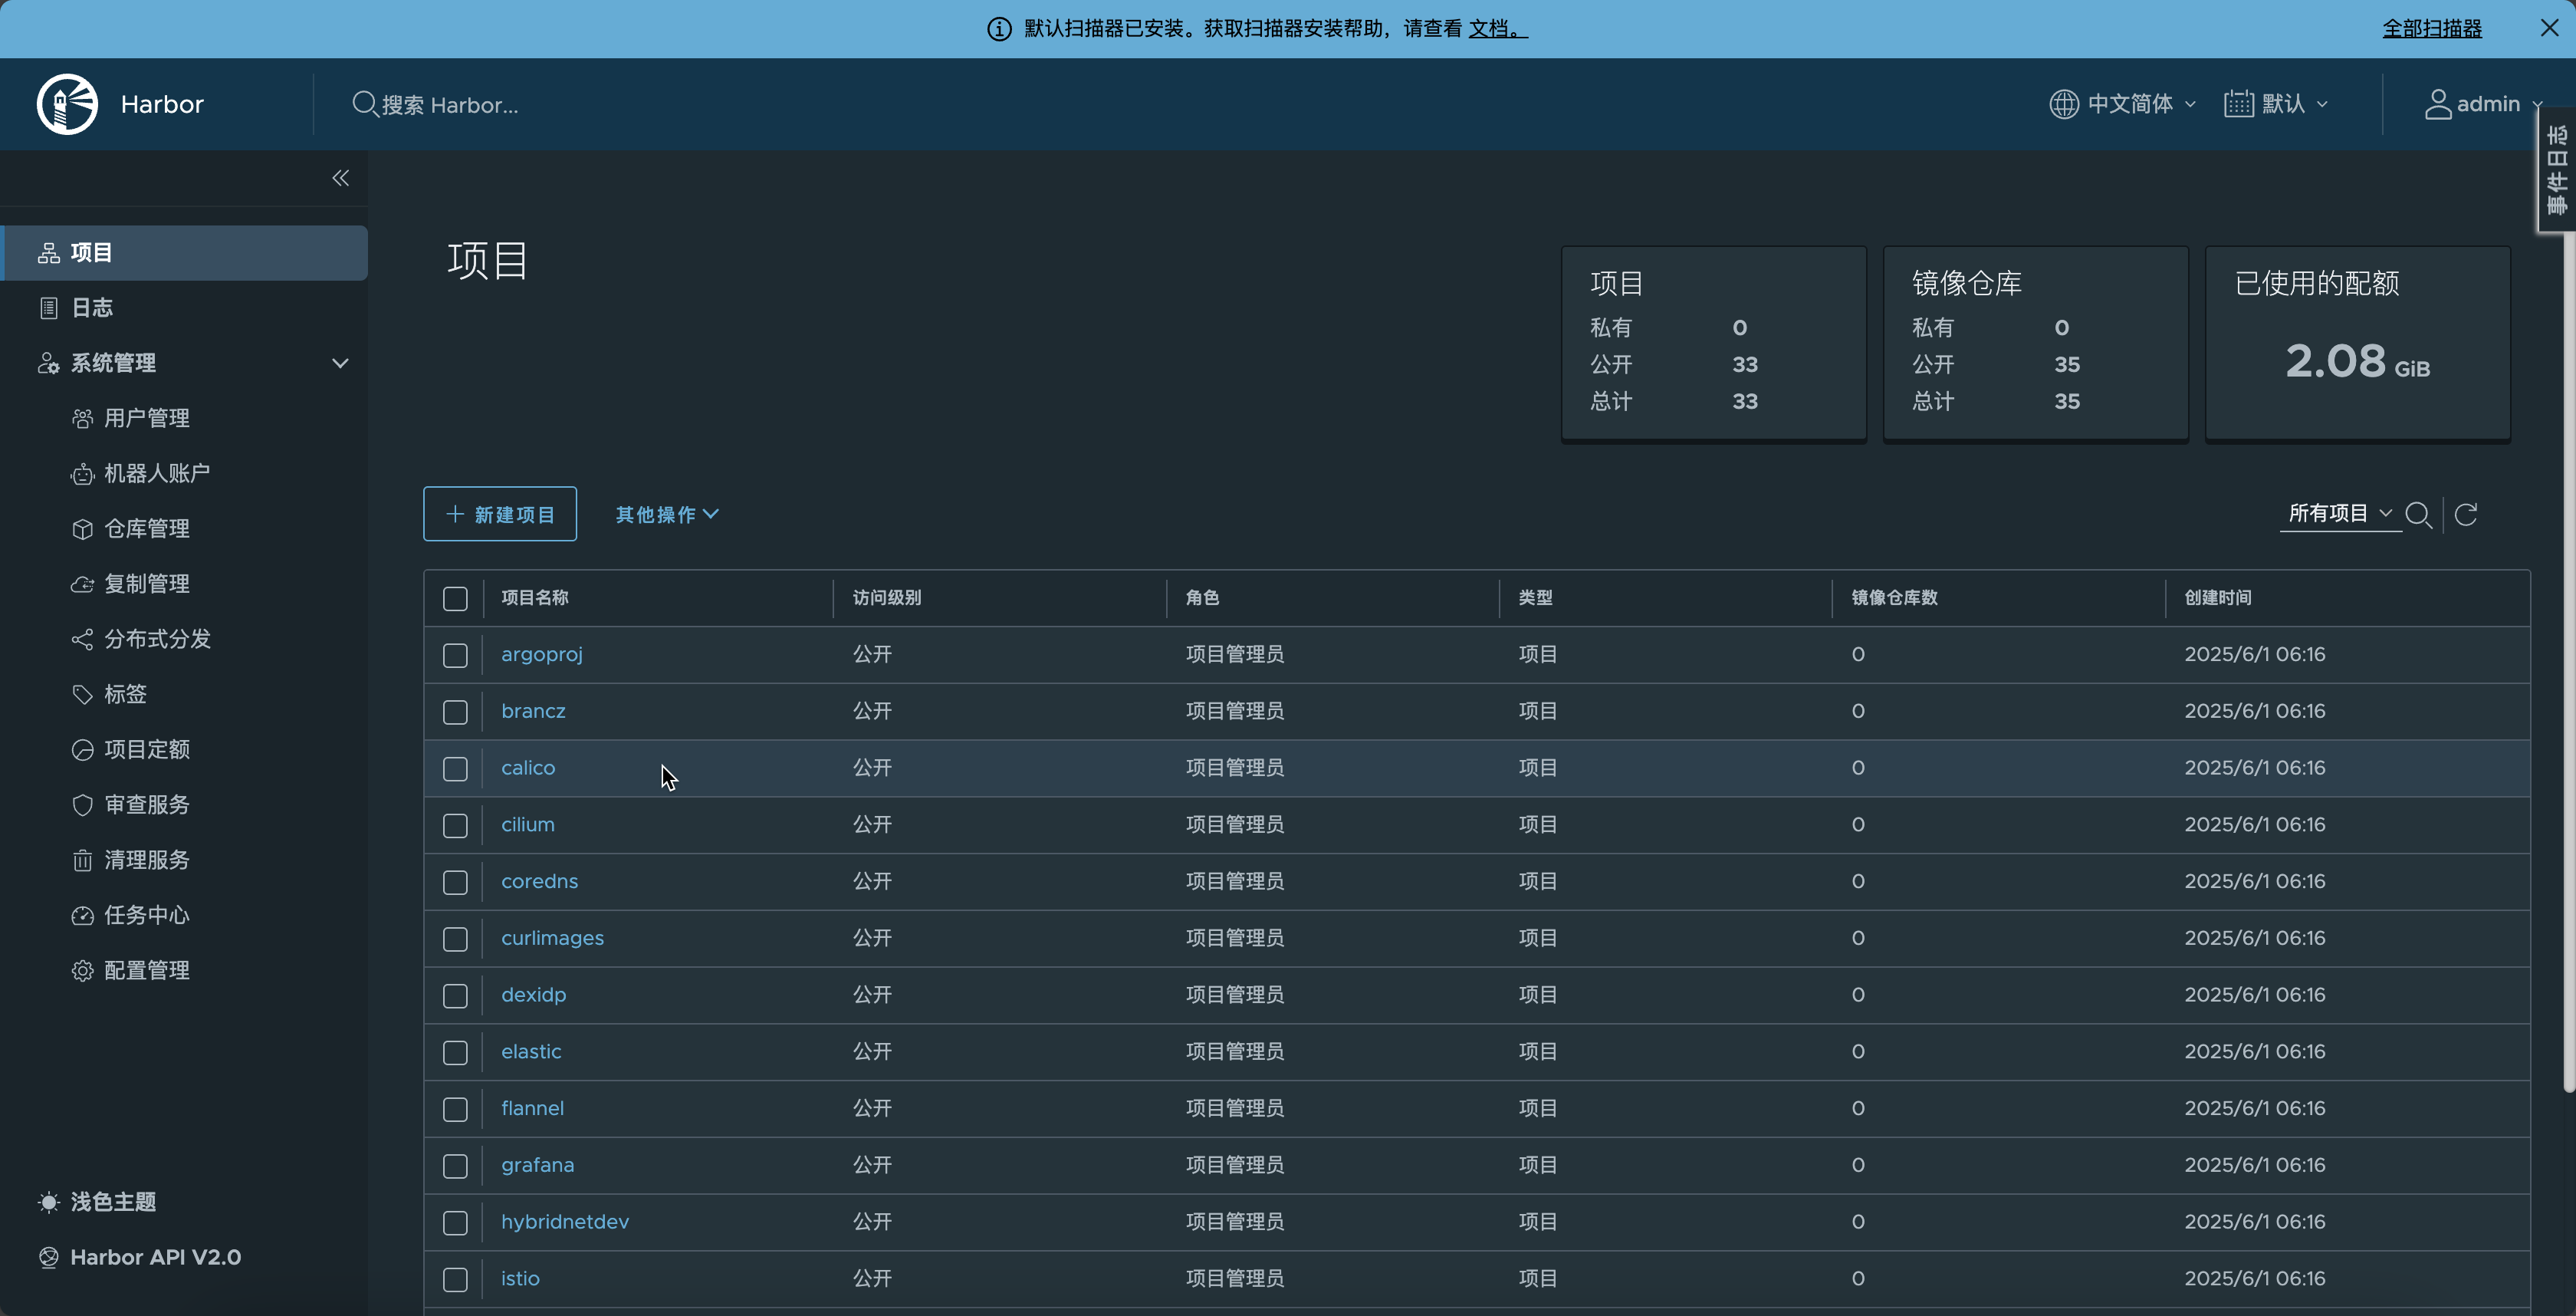Toggle select-all projects header checkbox
2576x1316 pixels.
pyautogui.click(x=455, y=598)
